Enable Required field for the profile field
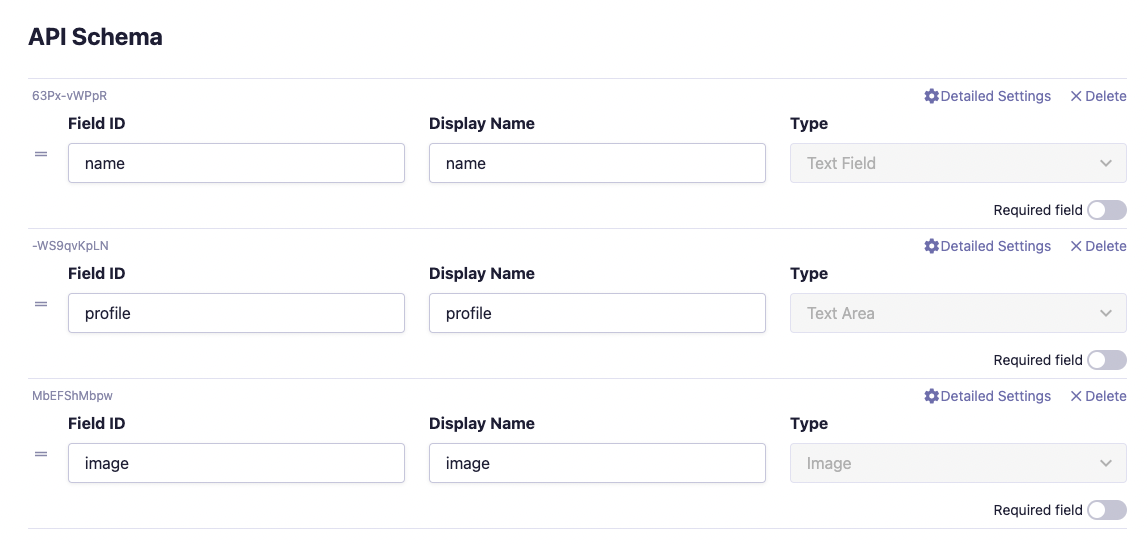 click(x=1106, y=360)
